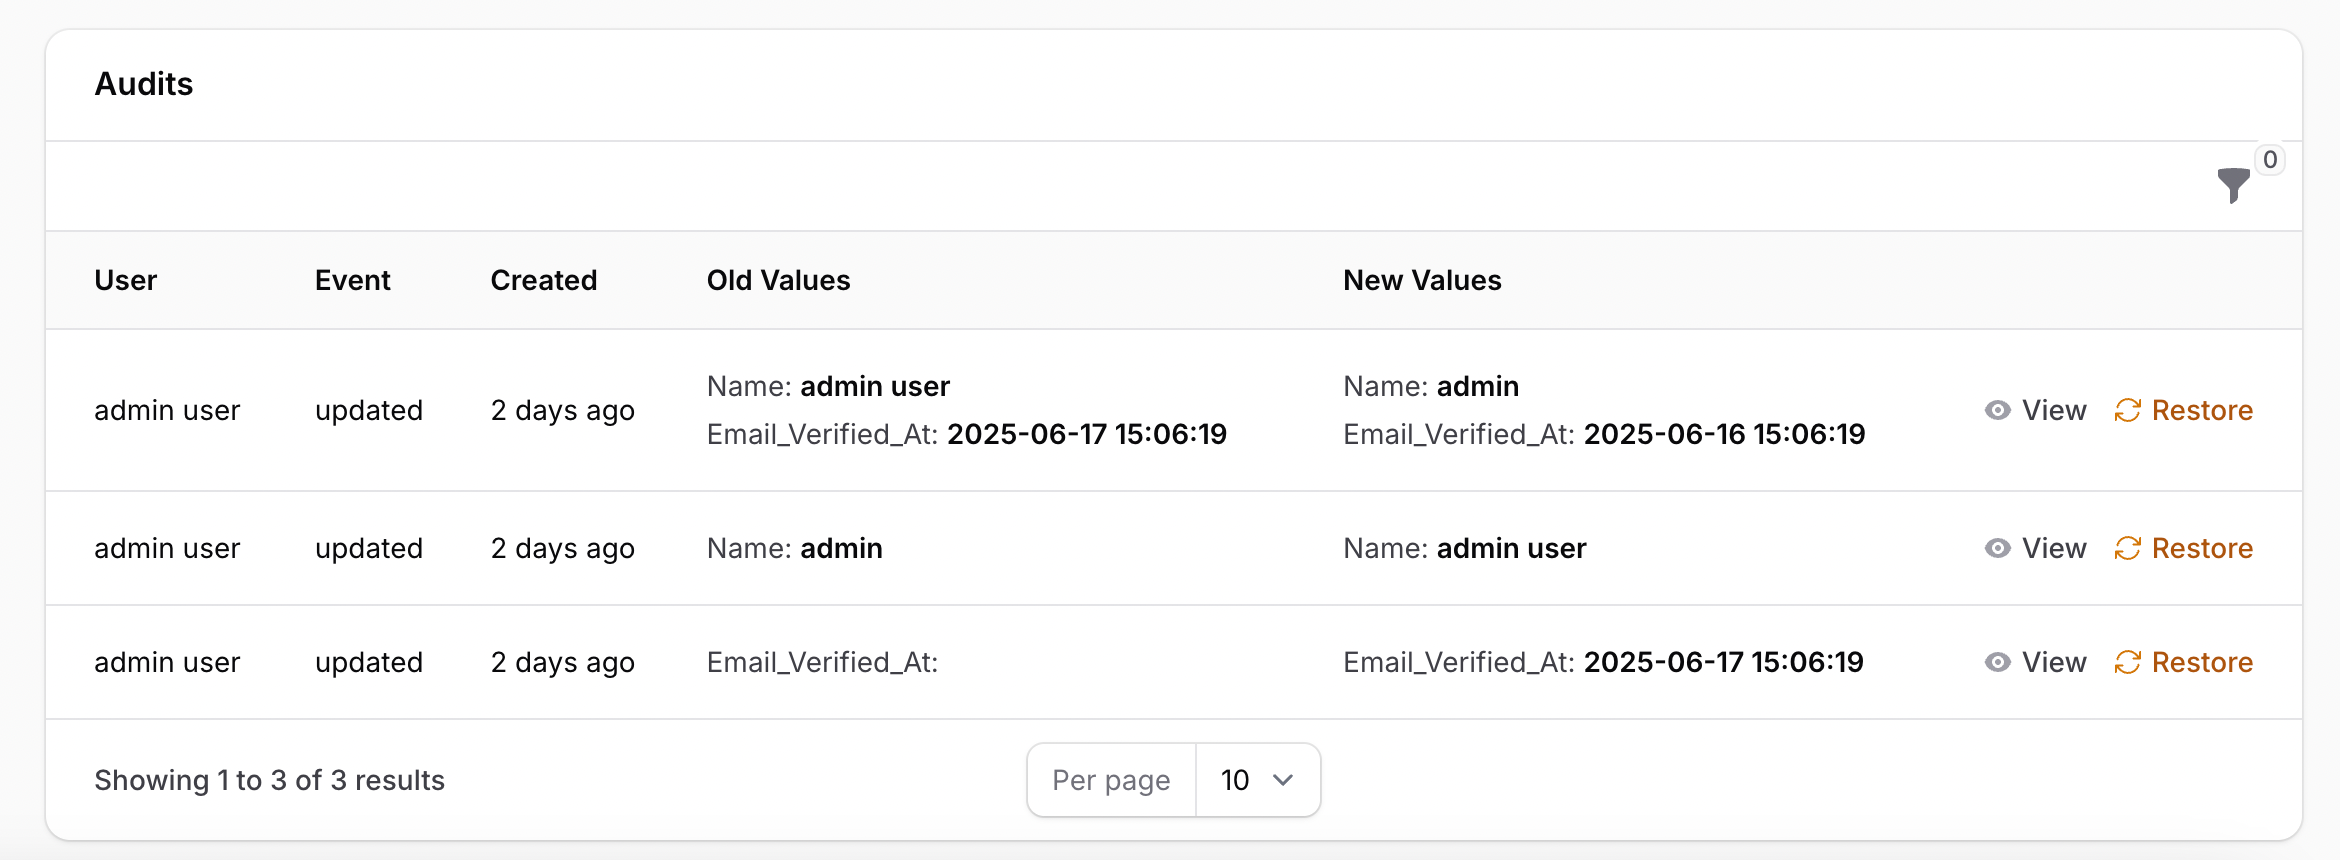
Task: Click the restore arrows icon in first row
Action: 2127,410
